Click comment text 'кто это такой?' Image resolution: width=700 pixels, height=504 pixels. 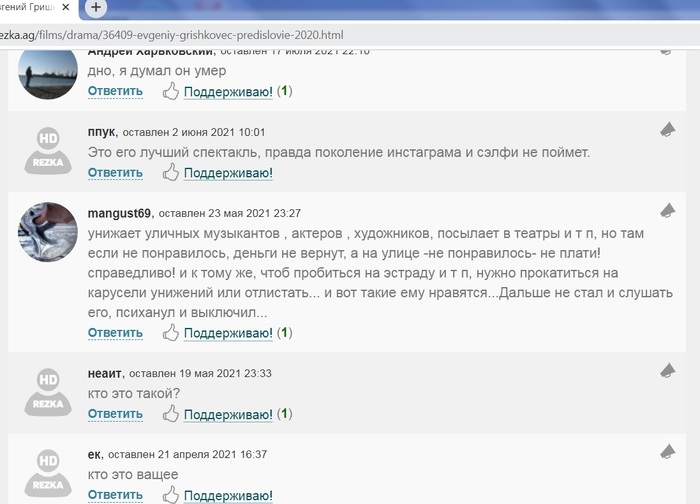pyautogui.click(x=133, y=394)
